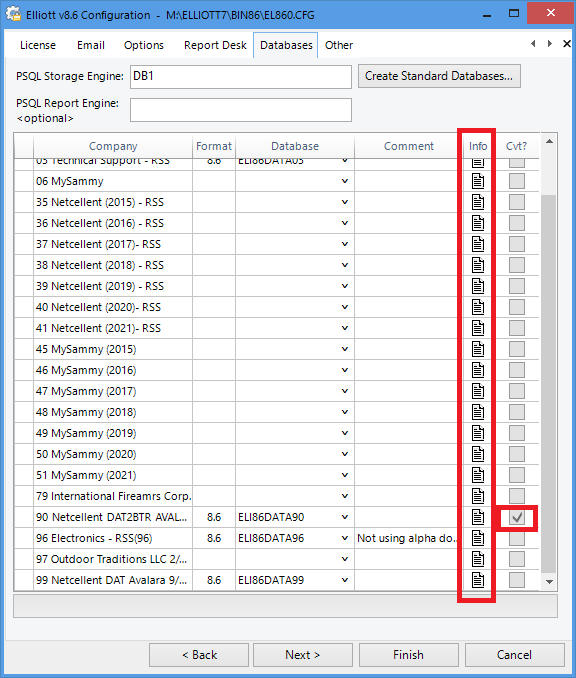Expand database dropdown for 06 MySammy
This screenshot has height=678, width=576.
point(345,181)
